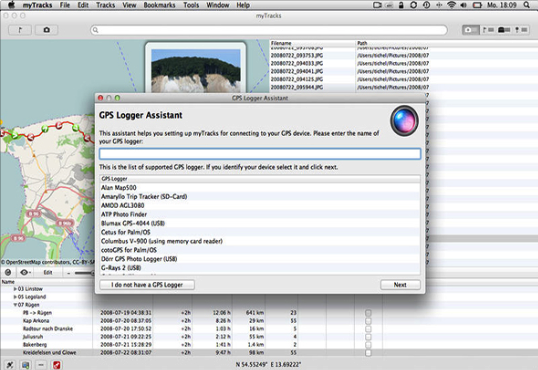Open the Bookmarks menu
Viewport: 538px width, 370px height.
pos(159,5)
